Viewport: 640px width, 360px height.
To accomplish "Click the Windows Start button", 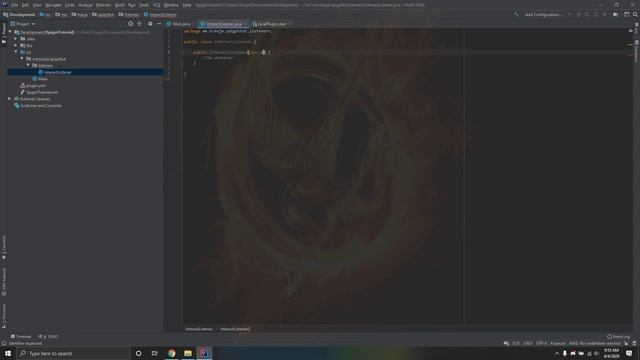I will tap(8, 353).
